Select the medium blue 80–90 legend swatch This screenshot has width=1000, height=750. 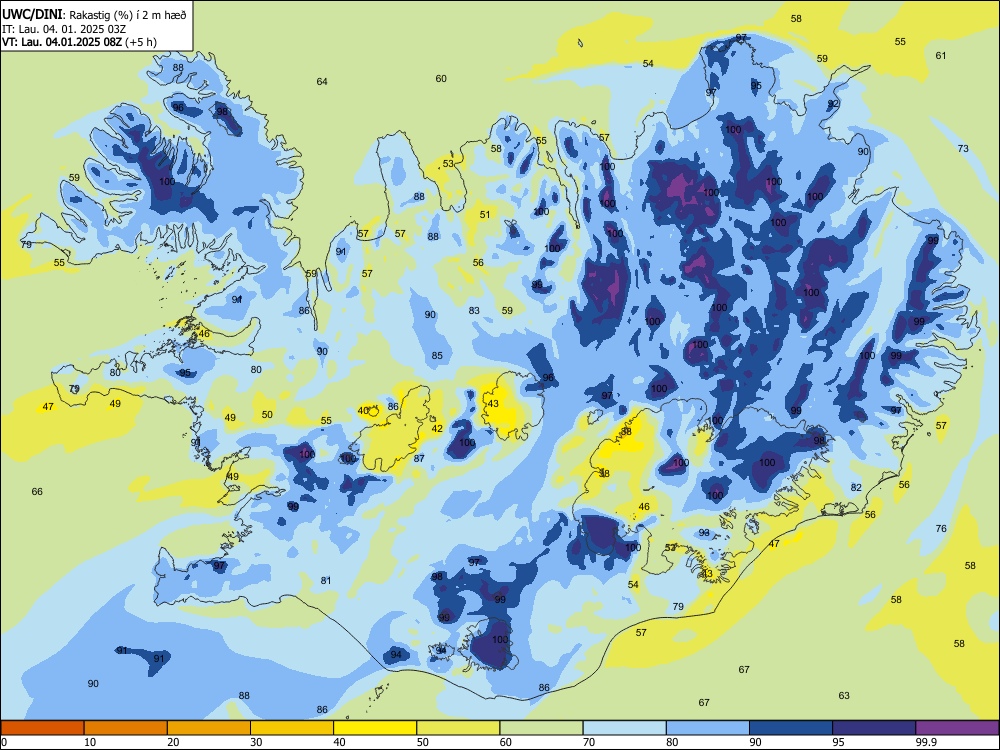click(708, 728)
